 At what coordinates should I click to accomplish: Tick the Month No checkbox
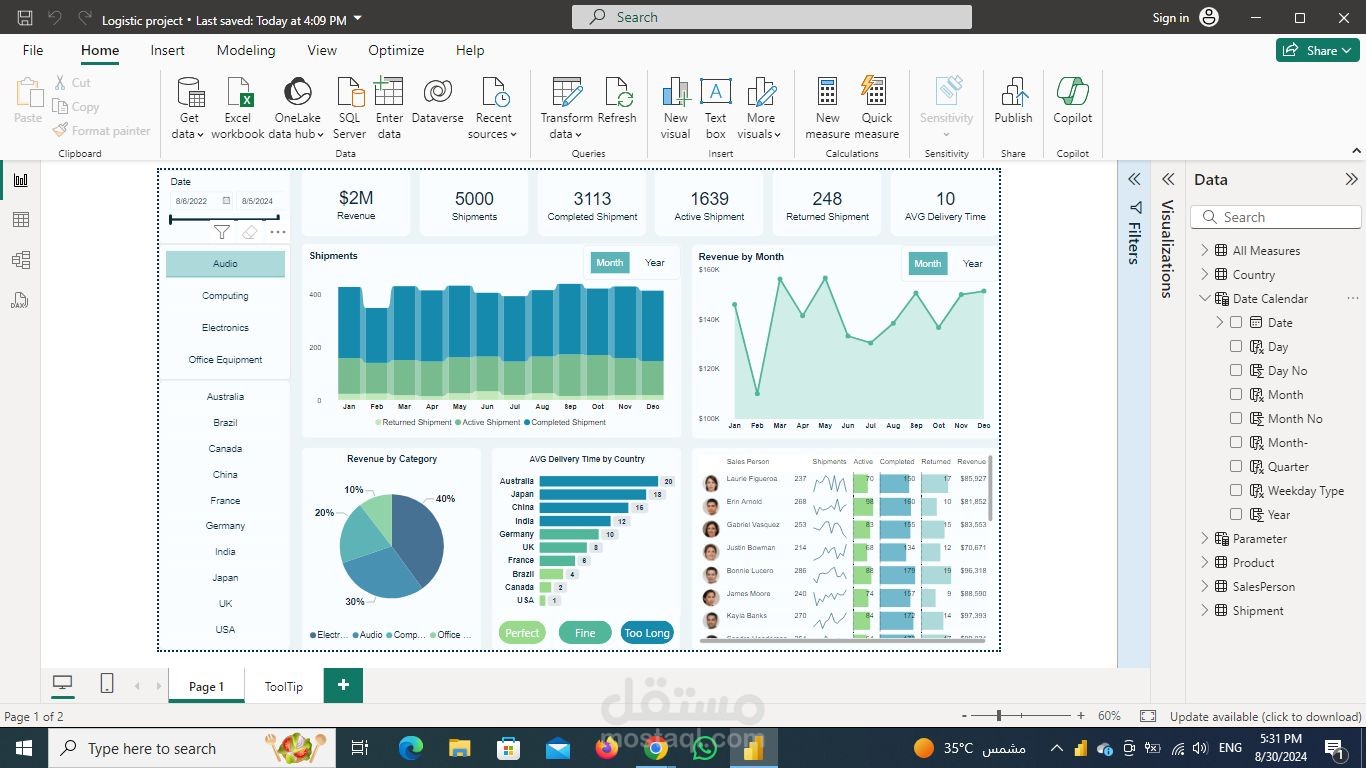point(1236,418)
